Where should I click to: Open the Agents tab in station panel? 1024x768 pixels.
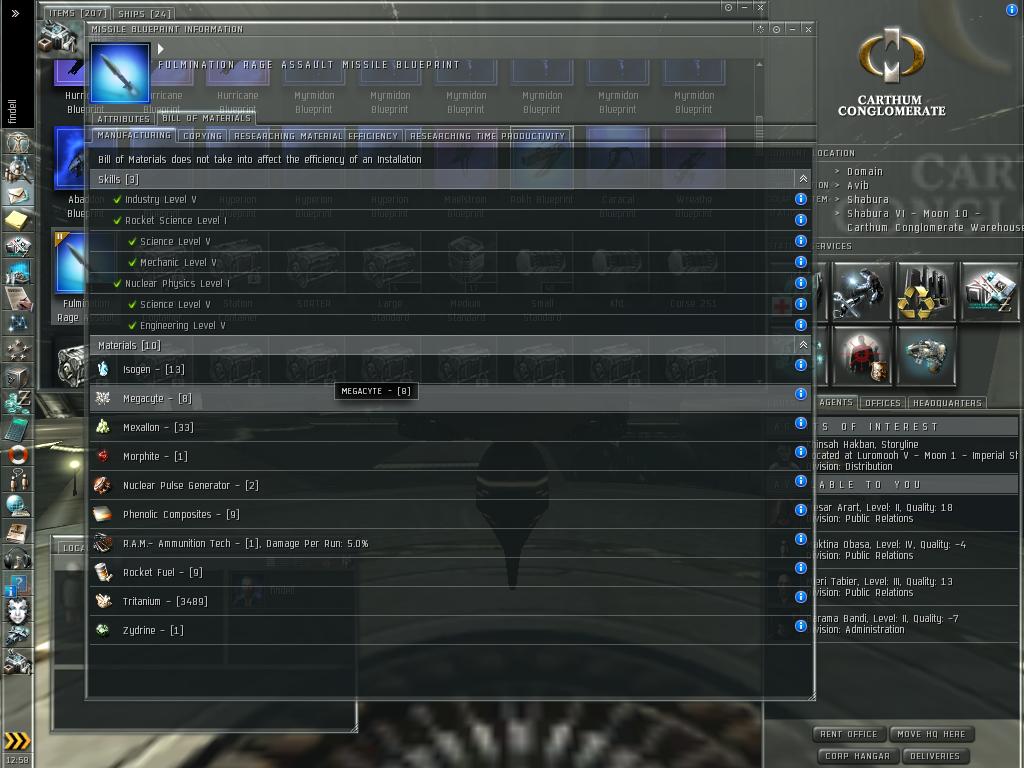[835, 402]
